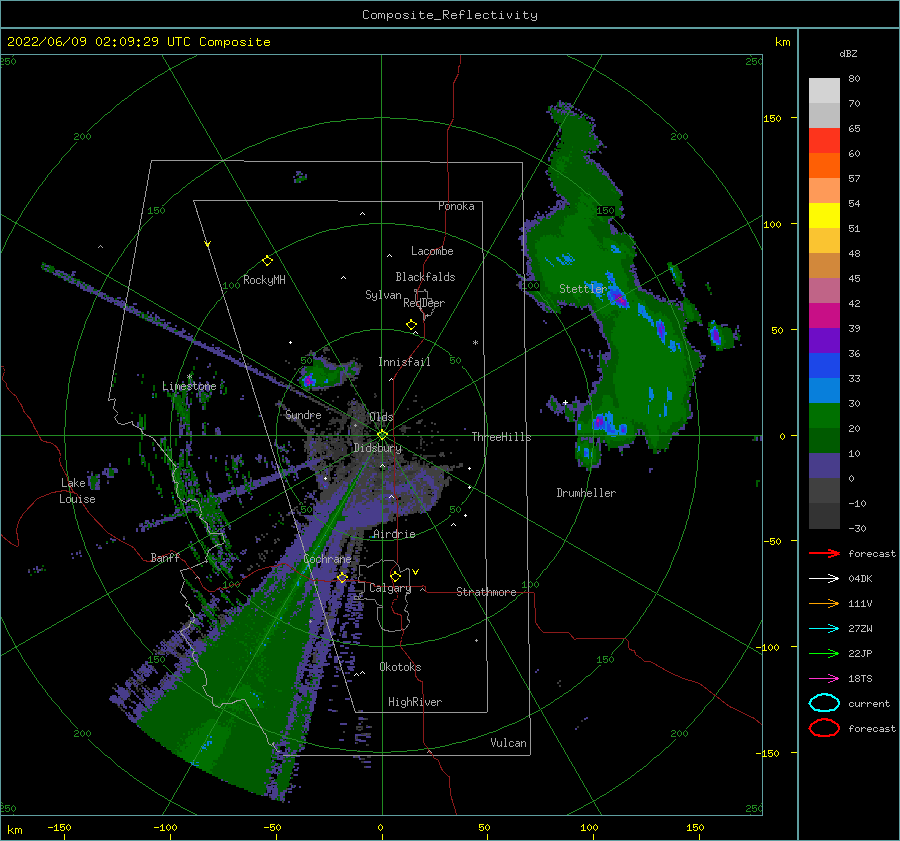Click the red forecast arrow legend icon
This screenshot has height=841, width=900.
[824, 553]
